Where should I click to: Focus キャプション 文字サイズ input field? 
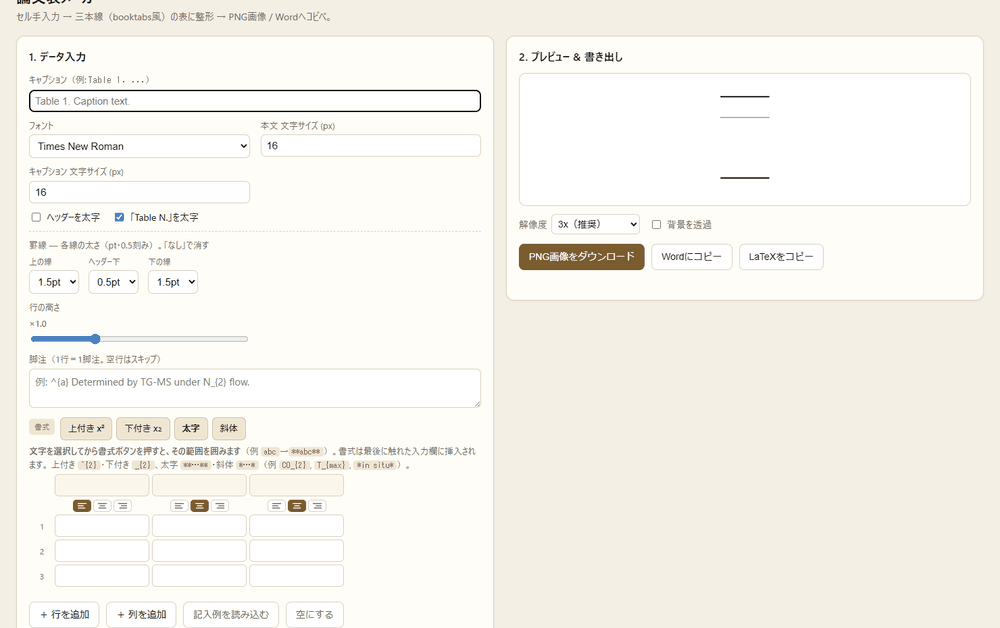click(139, 192)
